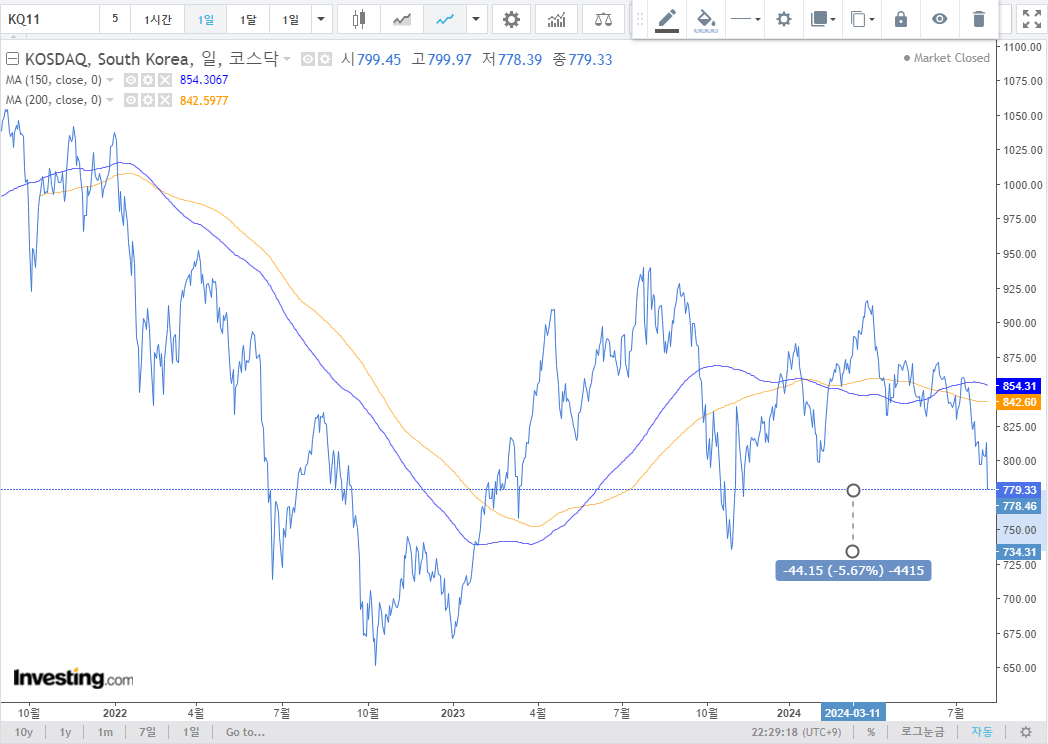Enter fullscreen mode with arrows icon
Screen dimensions: 1048x744
(1031, 19)
